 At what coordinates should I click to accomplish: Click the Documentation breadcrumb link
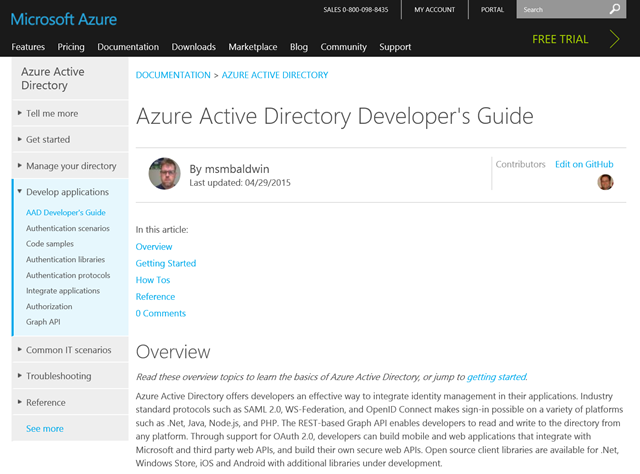[x=173, y=75]
